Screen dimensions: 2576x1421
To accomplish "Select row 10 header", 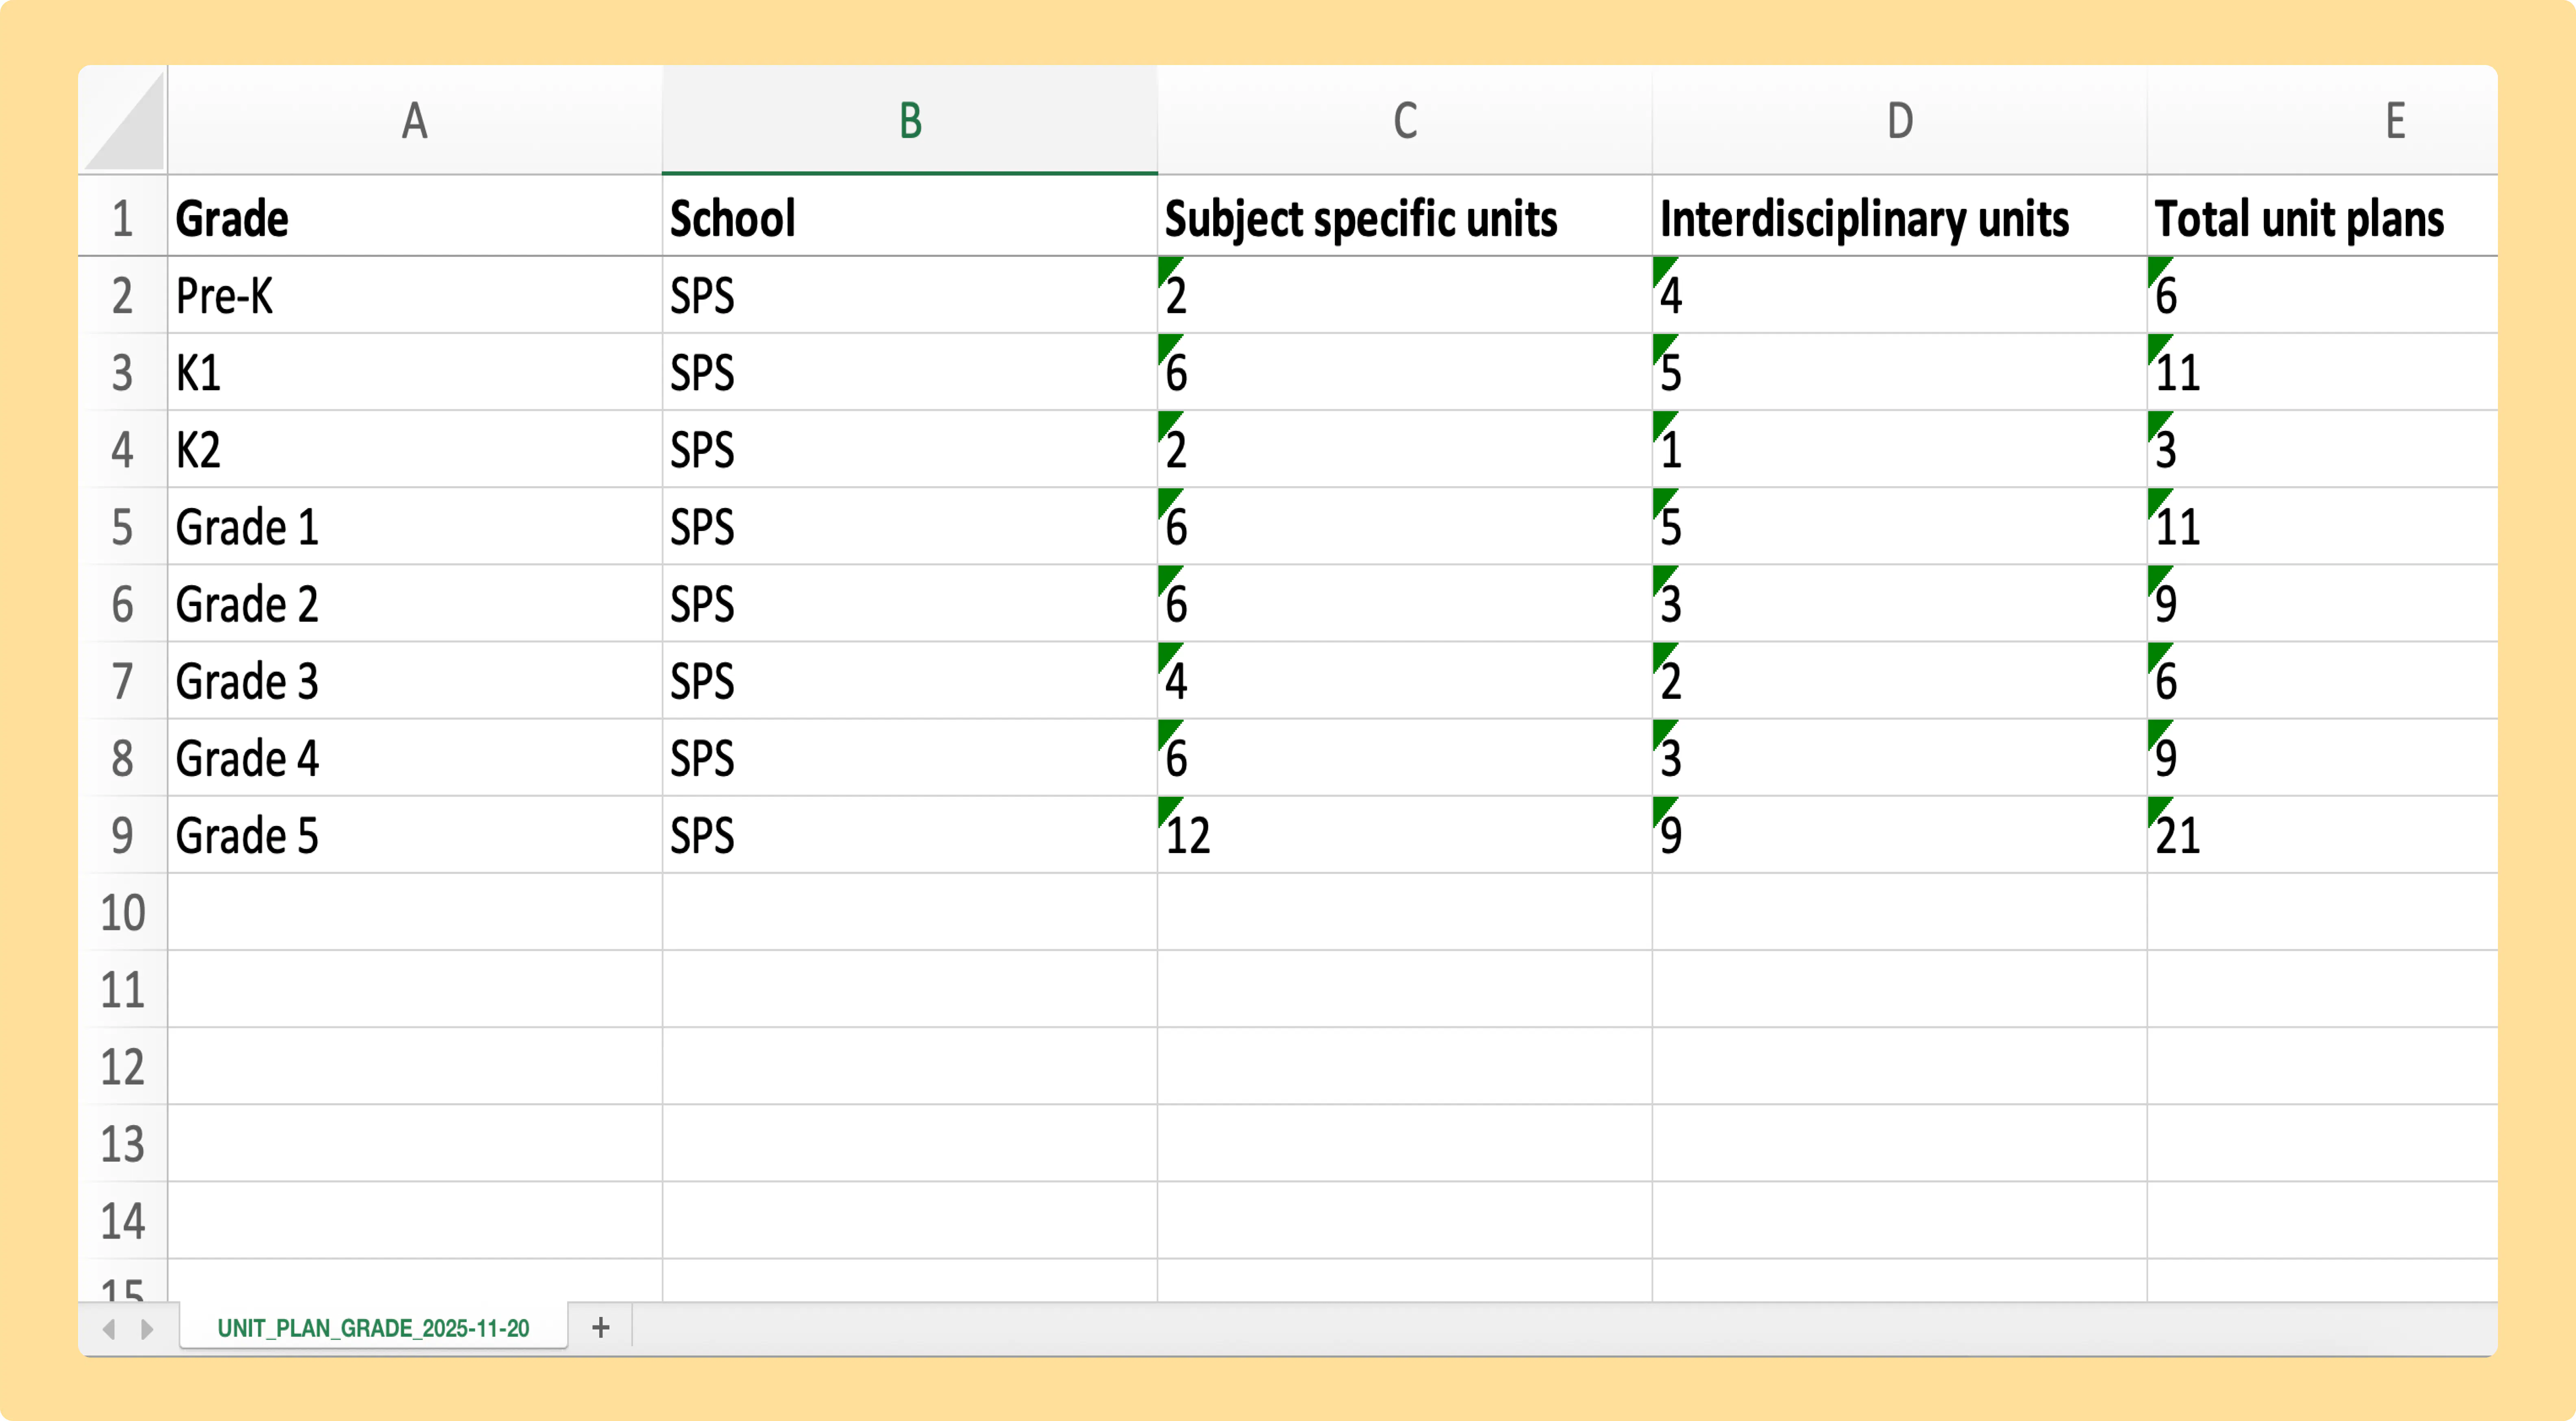I will click(123, 912).
